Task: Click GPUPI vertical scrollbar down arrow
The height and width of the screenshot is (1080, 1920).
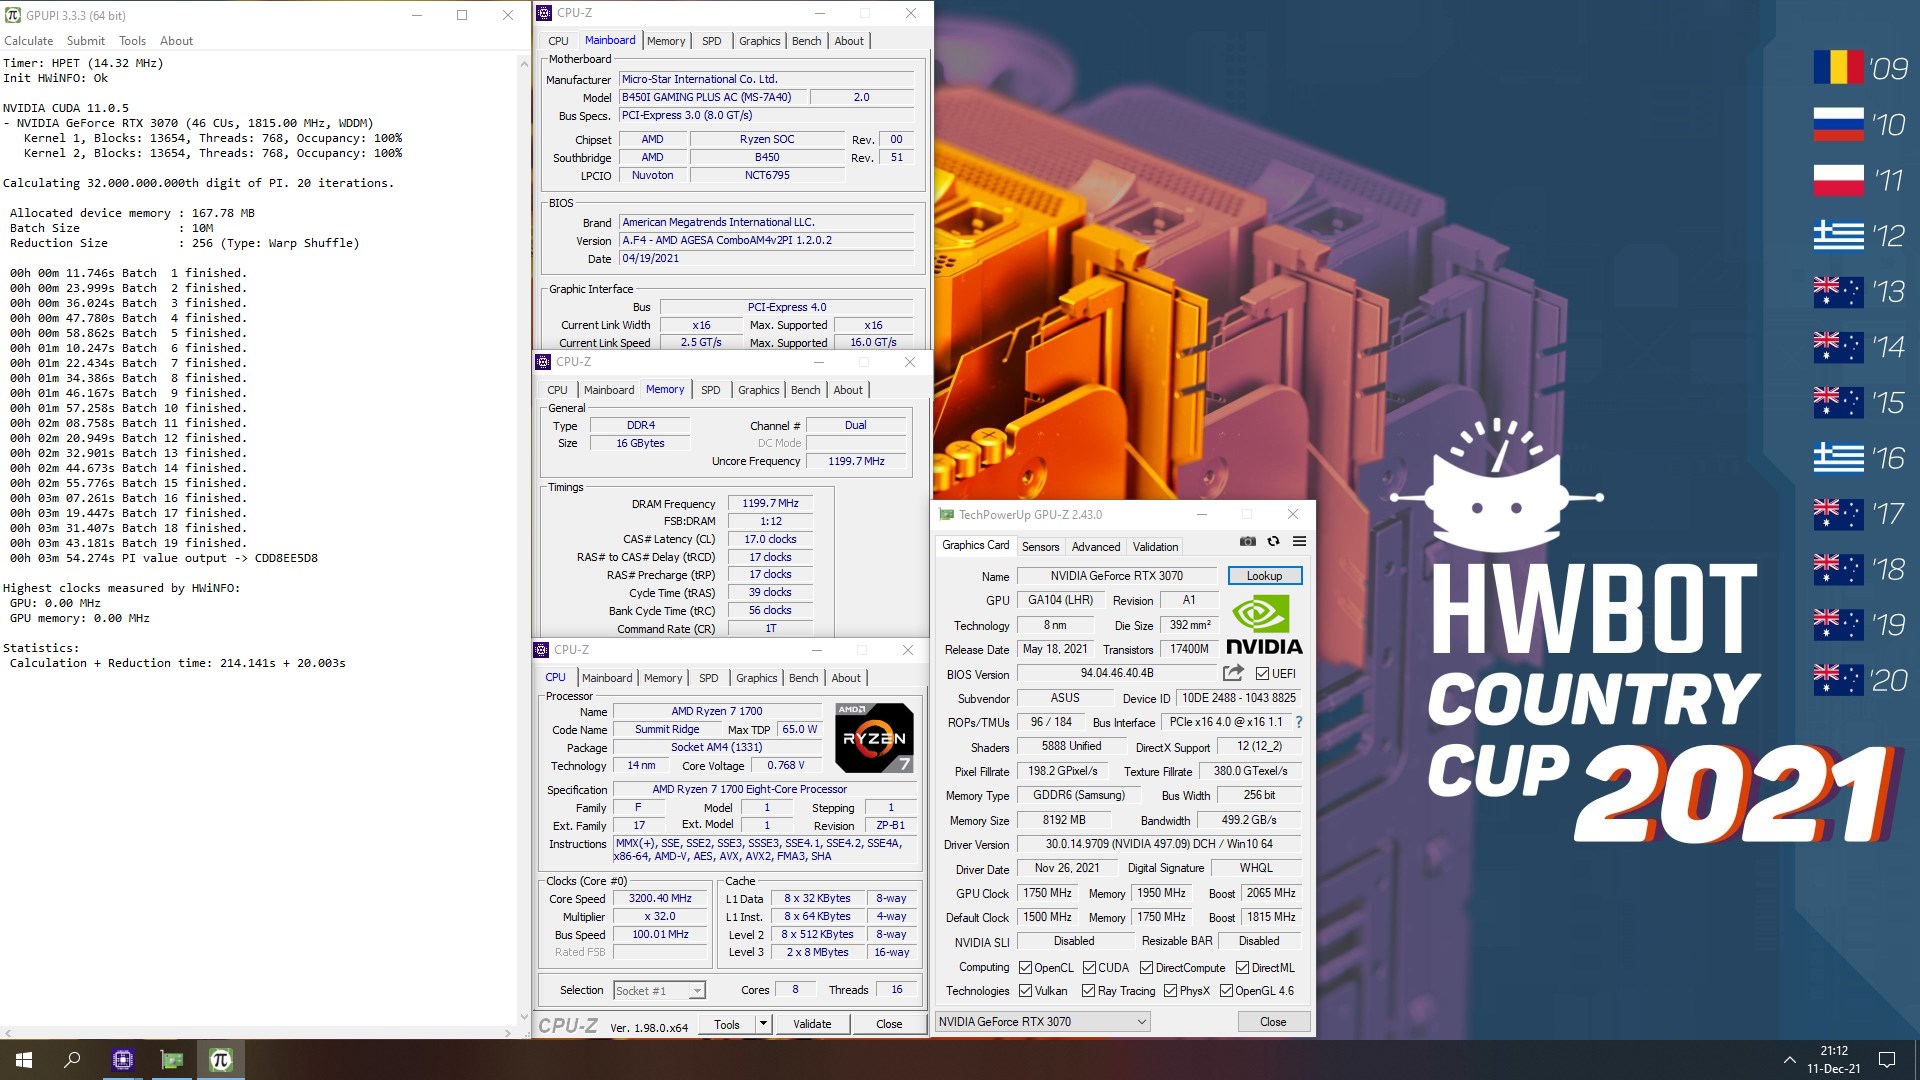Action: tap(523, 1017)
